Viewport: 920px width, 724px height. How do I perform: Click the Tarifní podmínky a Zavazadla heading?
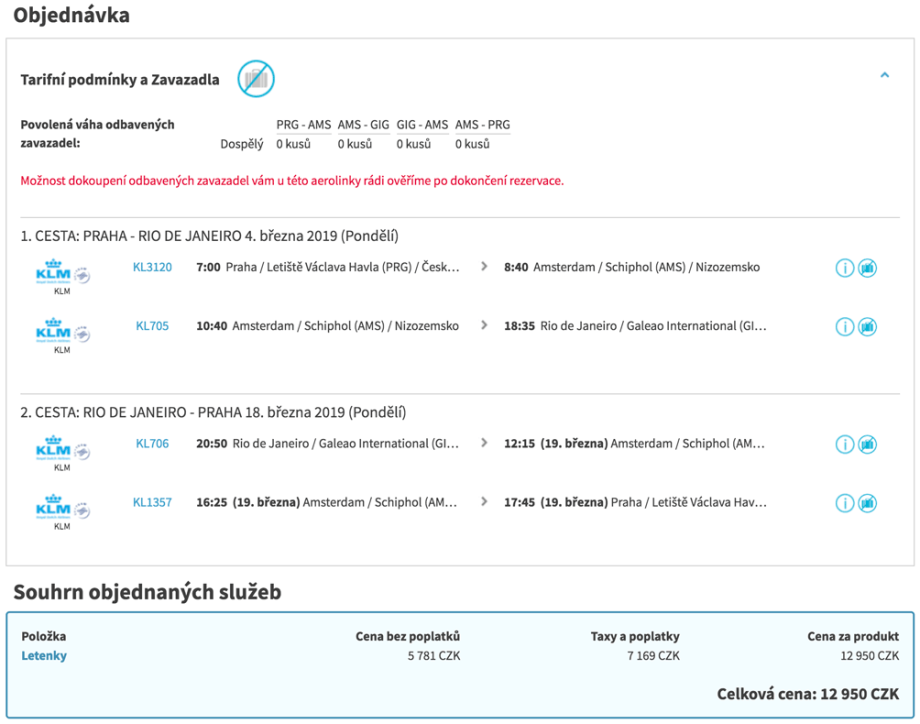120,80
